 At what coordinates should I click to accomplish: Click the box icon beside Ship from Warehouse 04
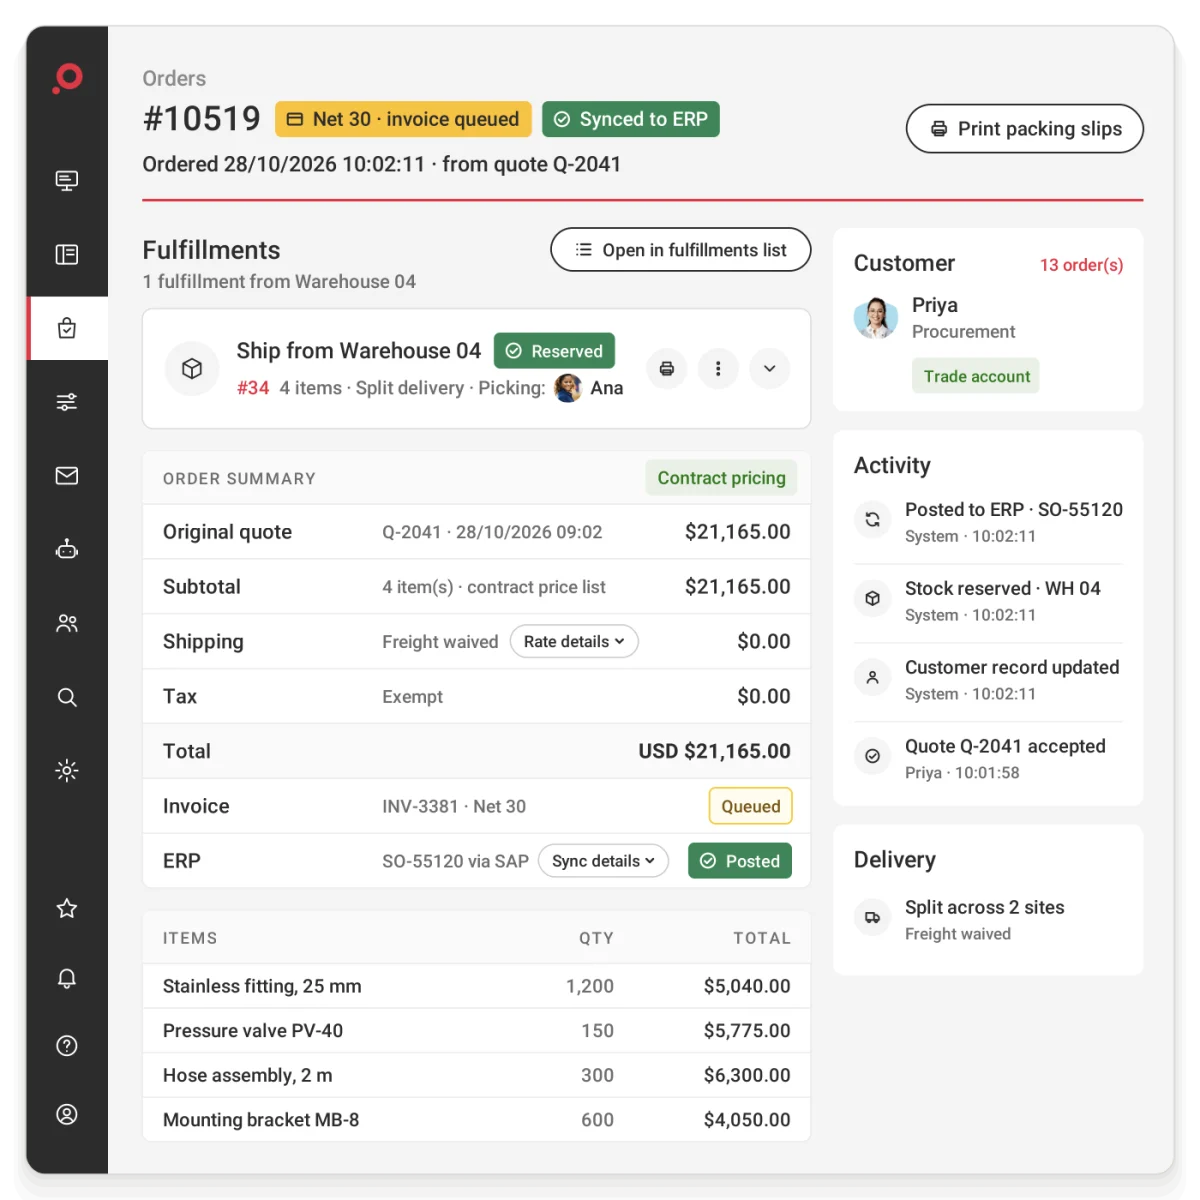point(192,369)
